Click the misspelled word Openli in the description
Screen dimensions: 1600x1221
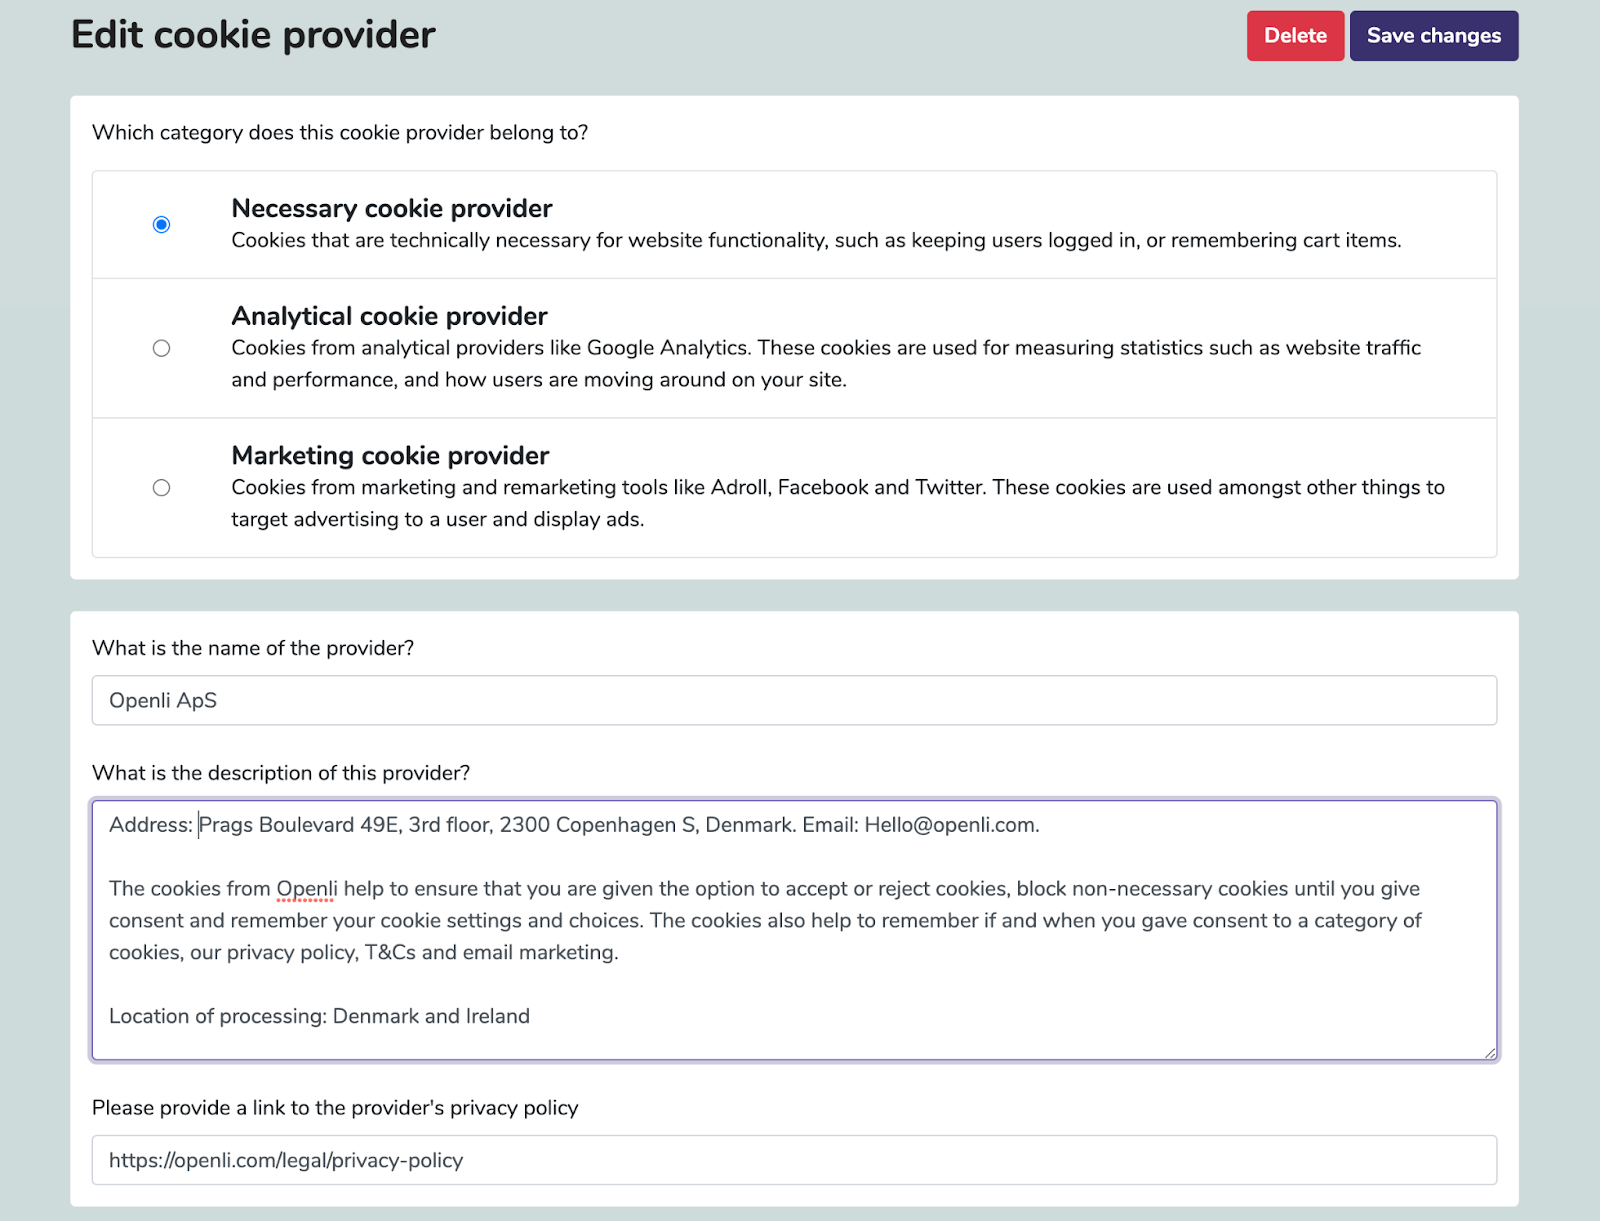click(x=307, y=889)
